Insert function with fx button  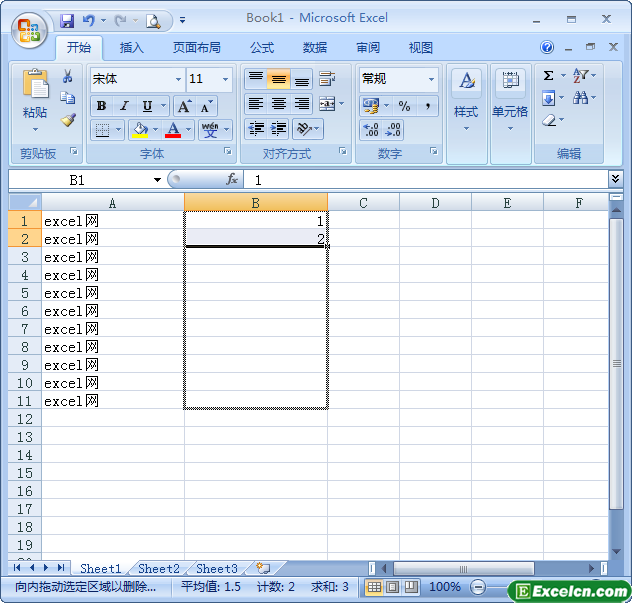click(x=232, y=179)
